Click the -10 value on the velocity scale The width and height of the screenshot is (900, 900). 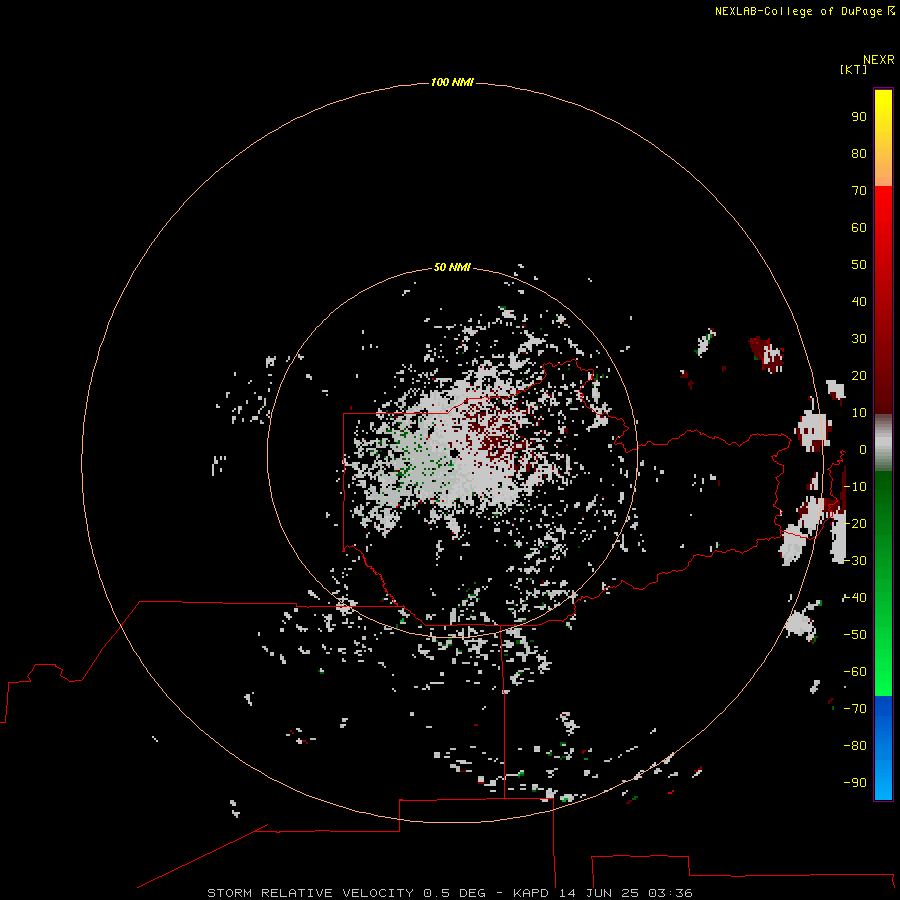(855, 487)
